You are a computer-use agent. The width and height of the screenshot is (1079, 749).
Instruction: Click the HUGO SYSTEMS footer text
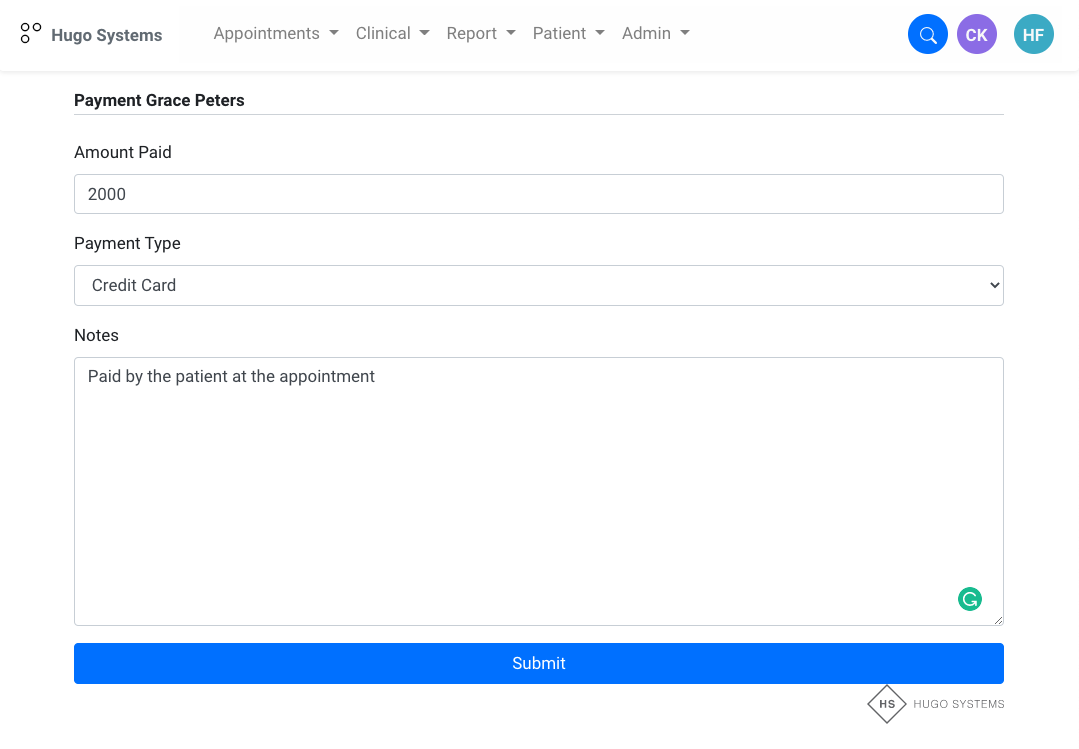[x=958, y=704]
